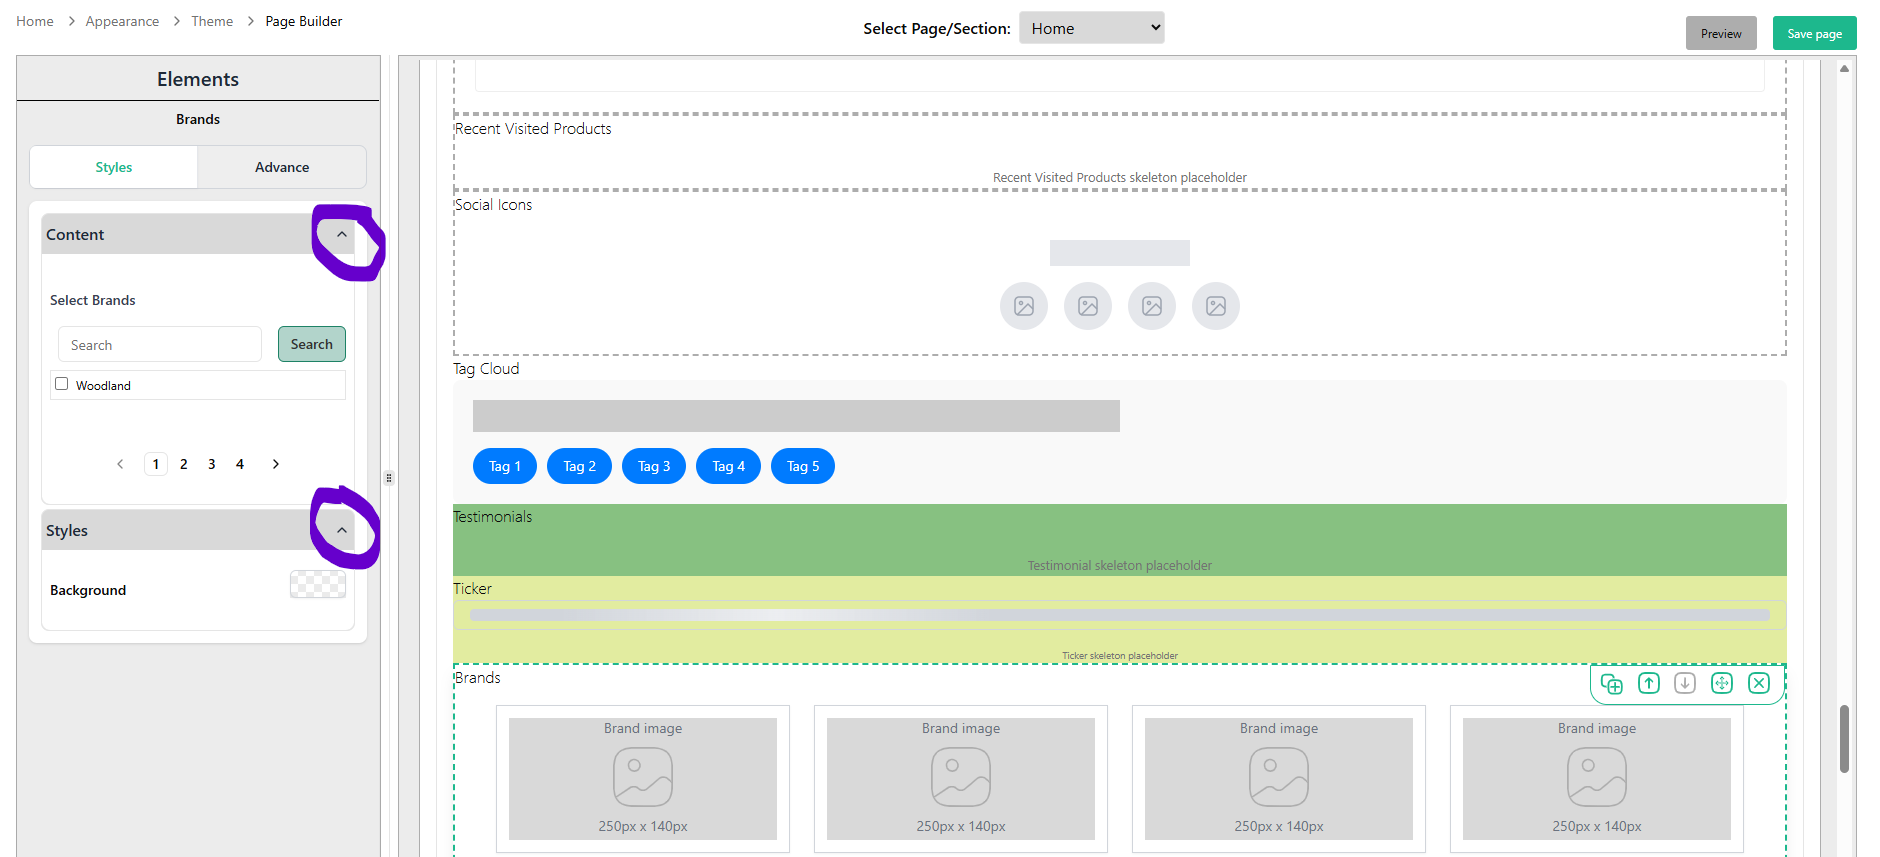Select the fourth Brand image placeholder
The width and height of the screenshot is (1880, 857).
click(1597, 779)
